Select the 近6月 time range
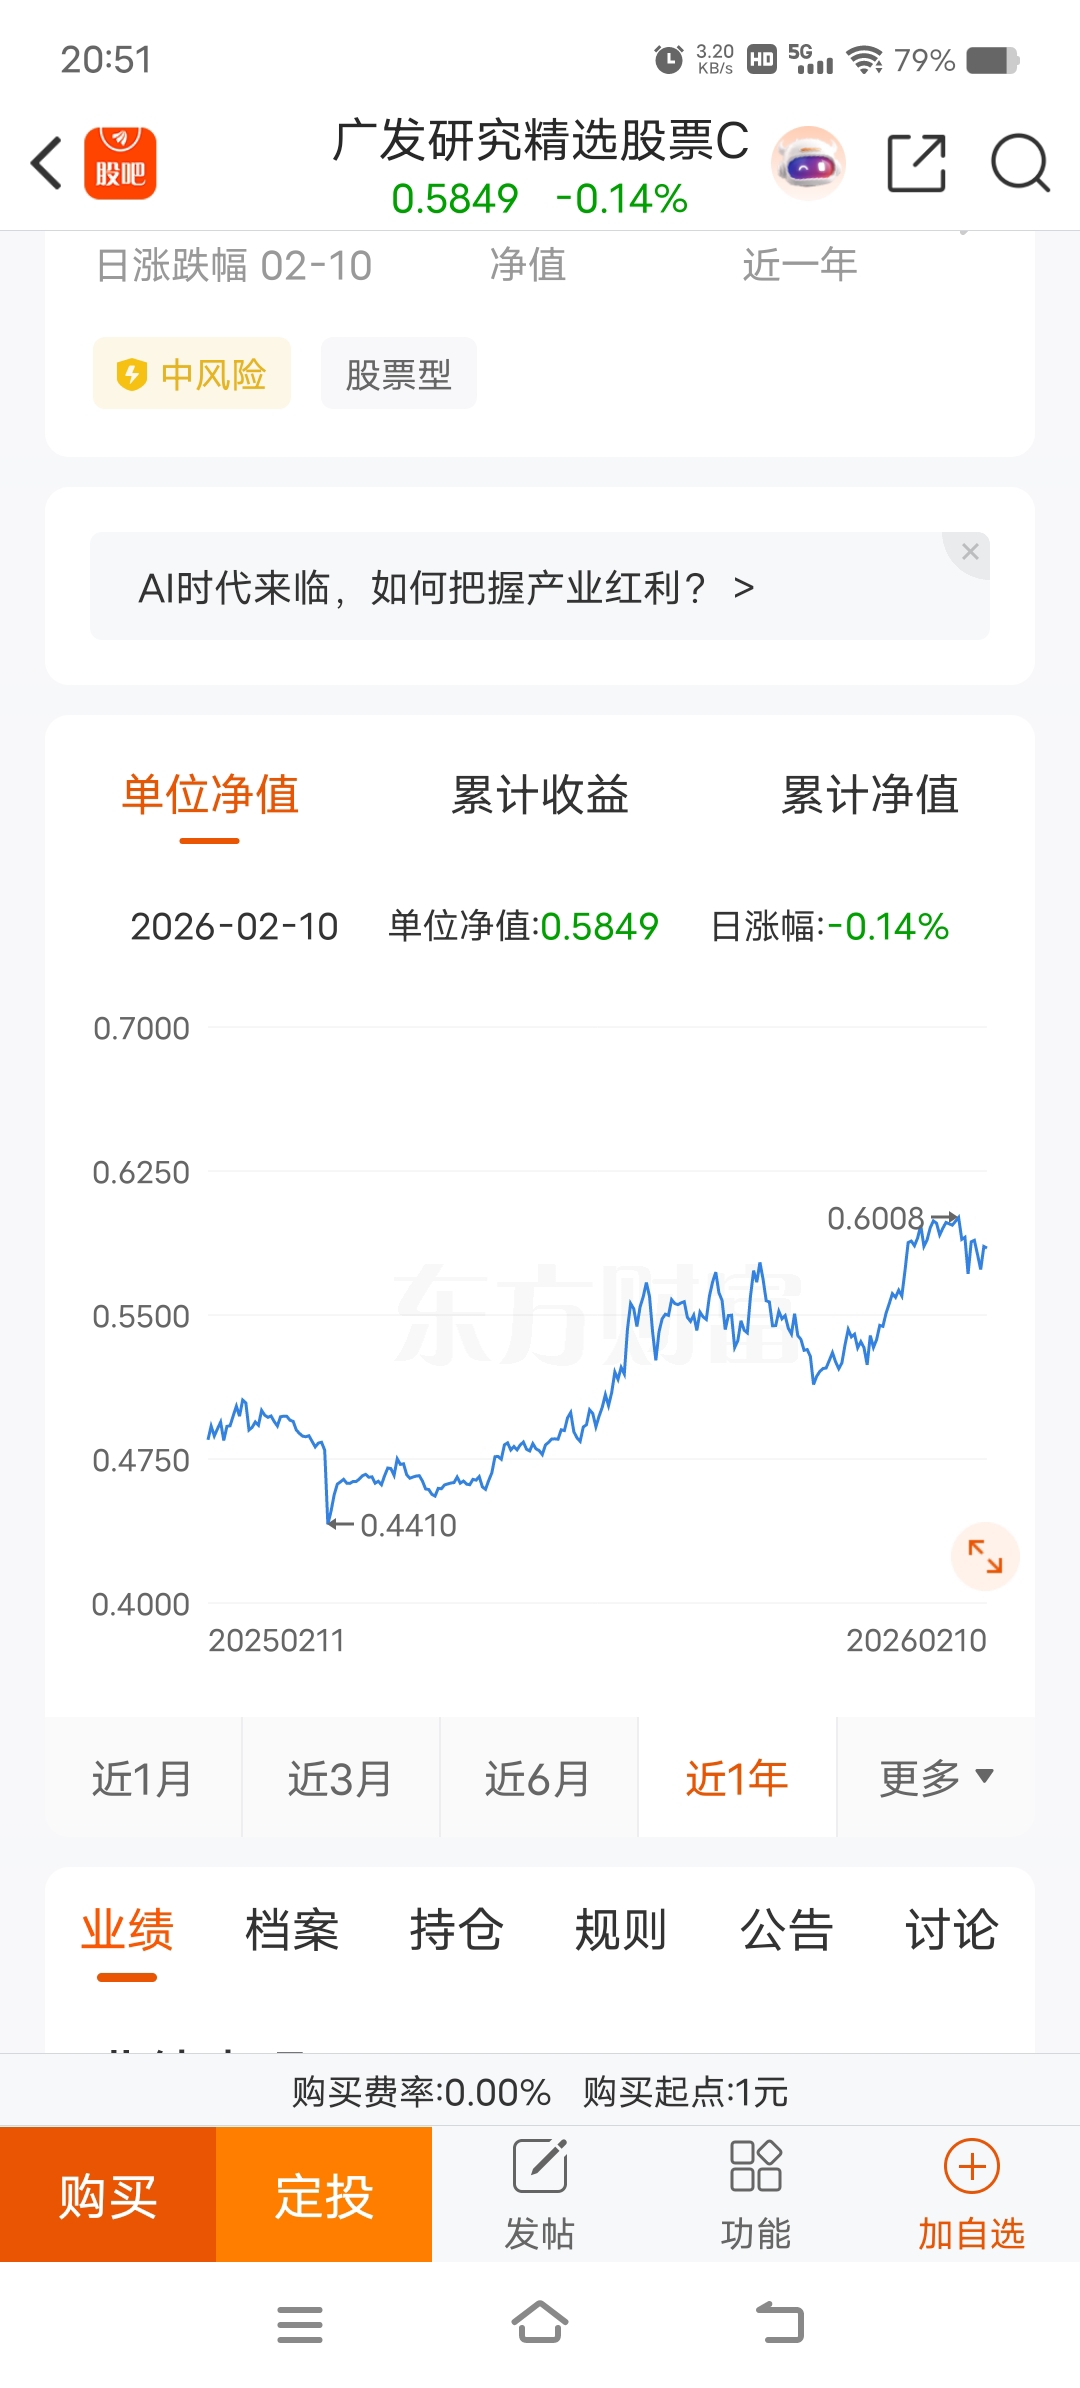This screenshot has width=1080, height=2388. tap(538, 1778)
